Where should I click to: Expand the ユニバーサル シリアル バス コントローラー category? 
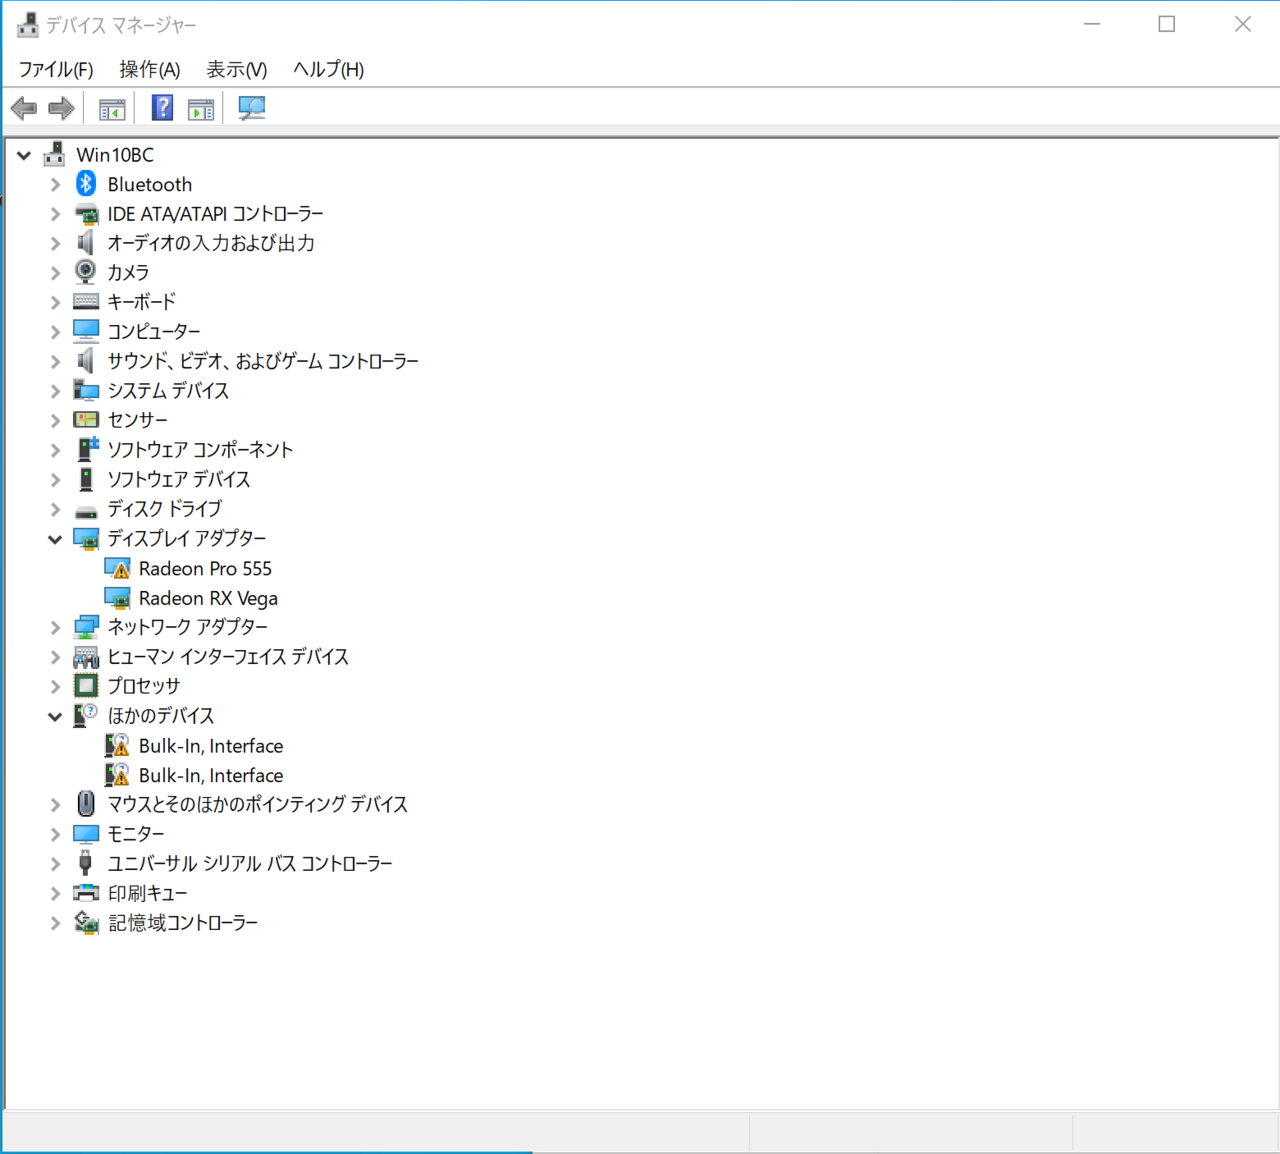(56, 864)
